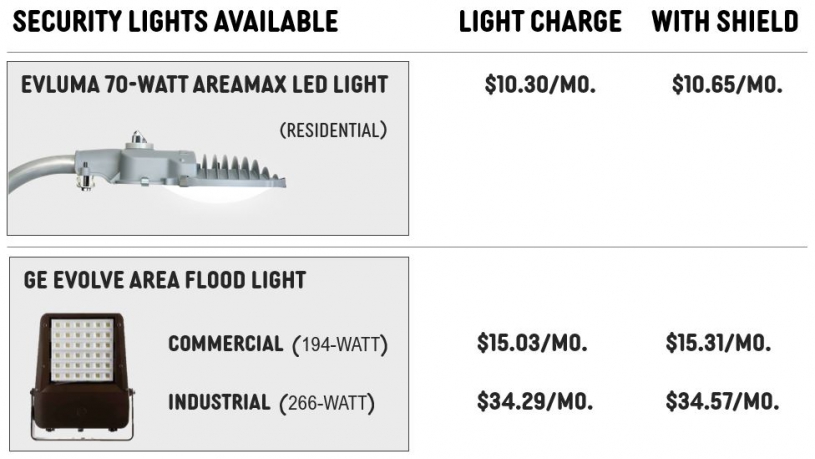Click the Commercial label
Screen dimensions: 815x459
point(226,344)
